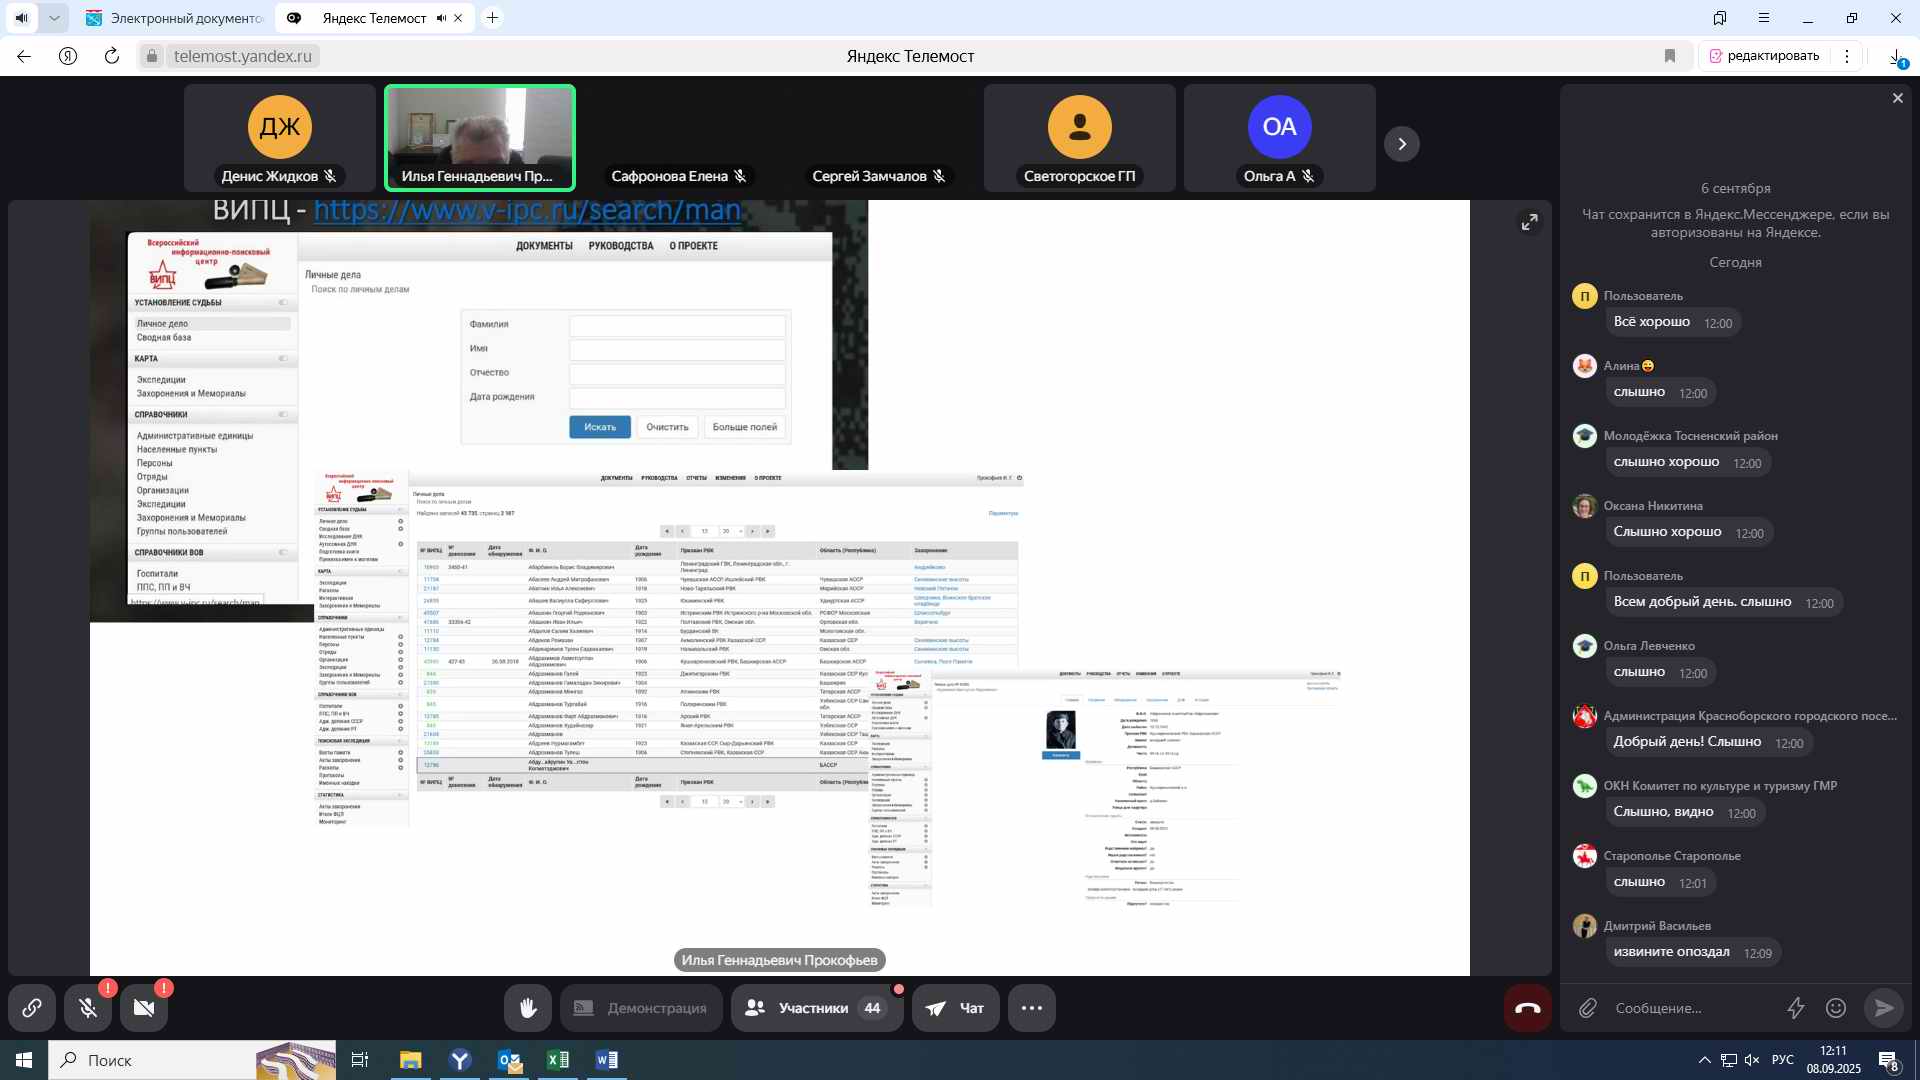The image size is (1920, 1080).
Task: Toggle the Чат chat panel button
Action: point(954,1008)
